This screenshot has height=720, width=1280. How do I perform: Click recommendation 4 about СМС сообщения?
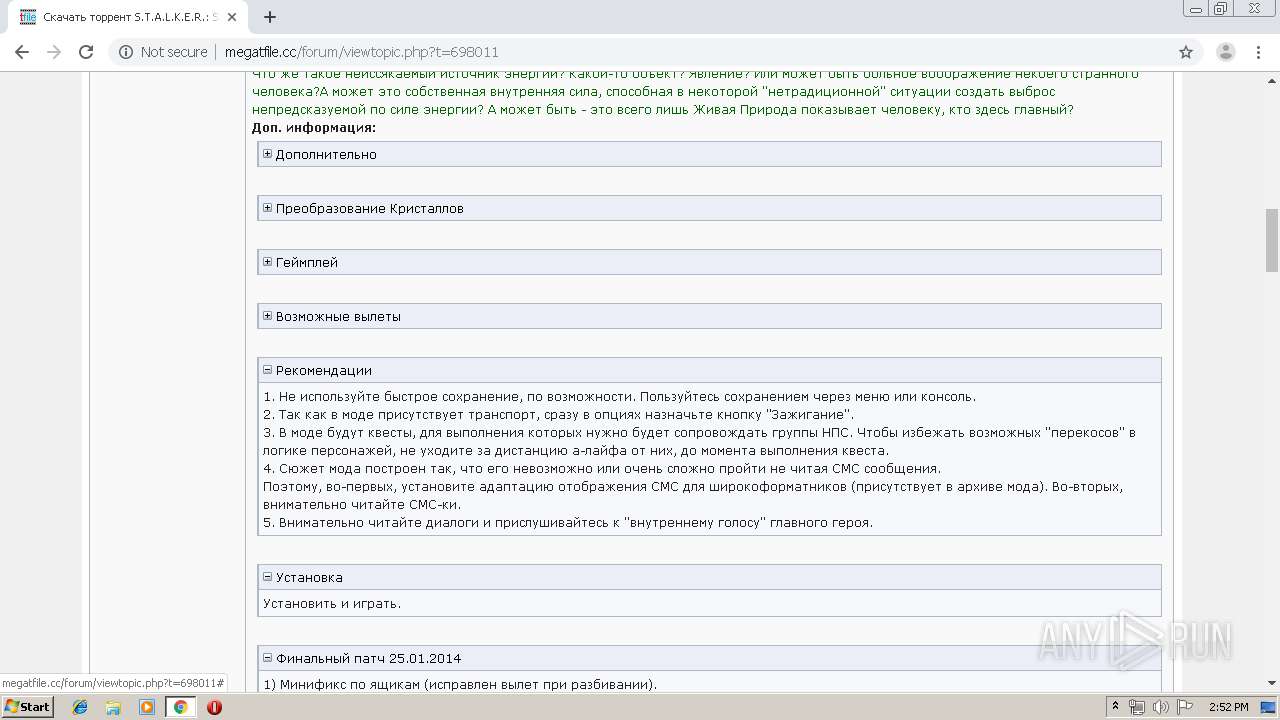602,468
